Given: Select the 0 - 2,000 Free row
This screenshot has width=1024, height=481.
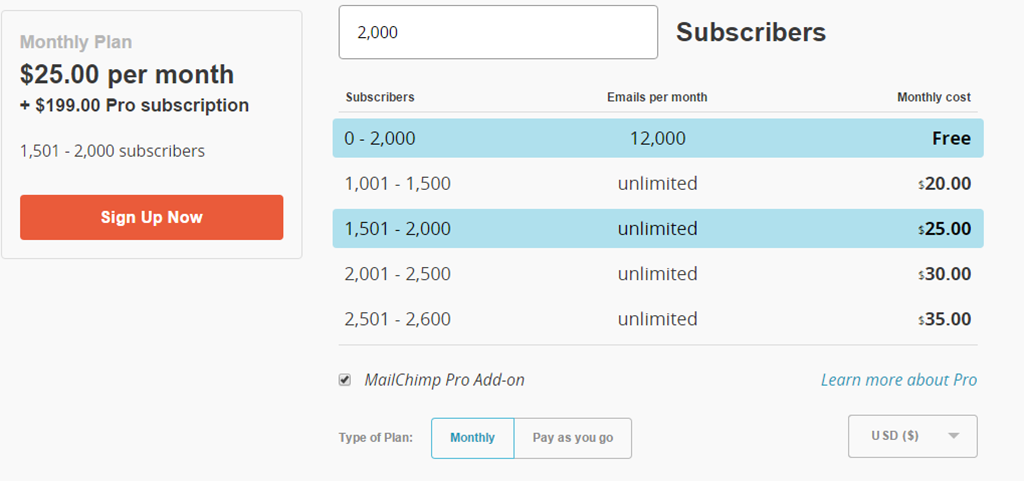Looking at the screenshot, I should coord(657,138).
